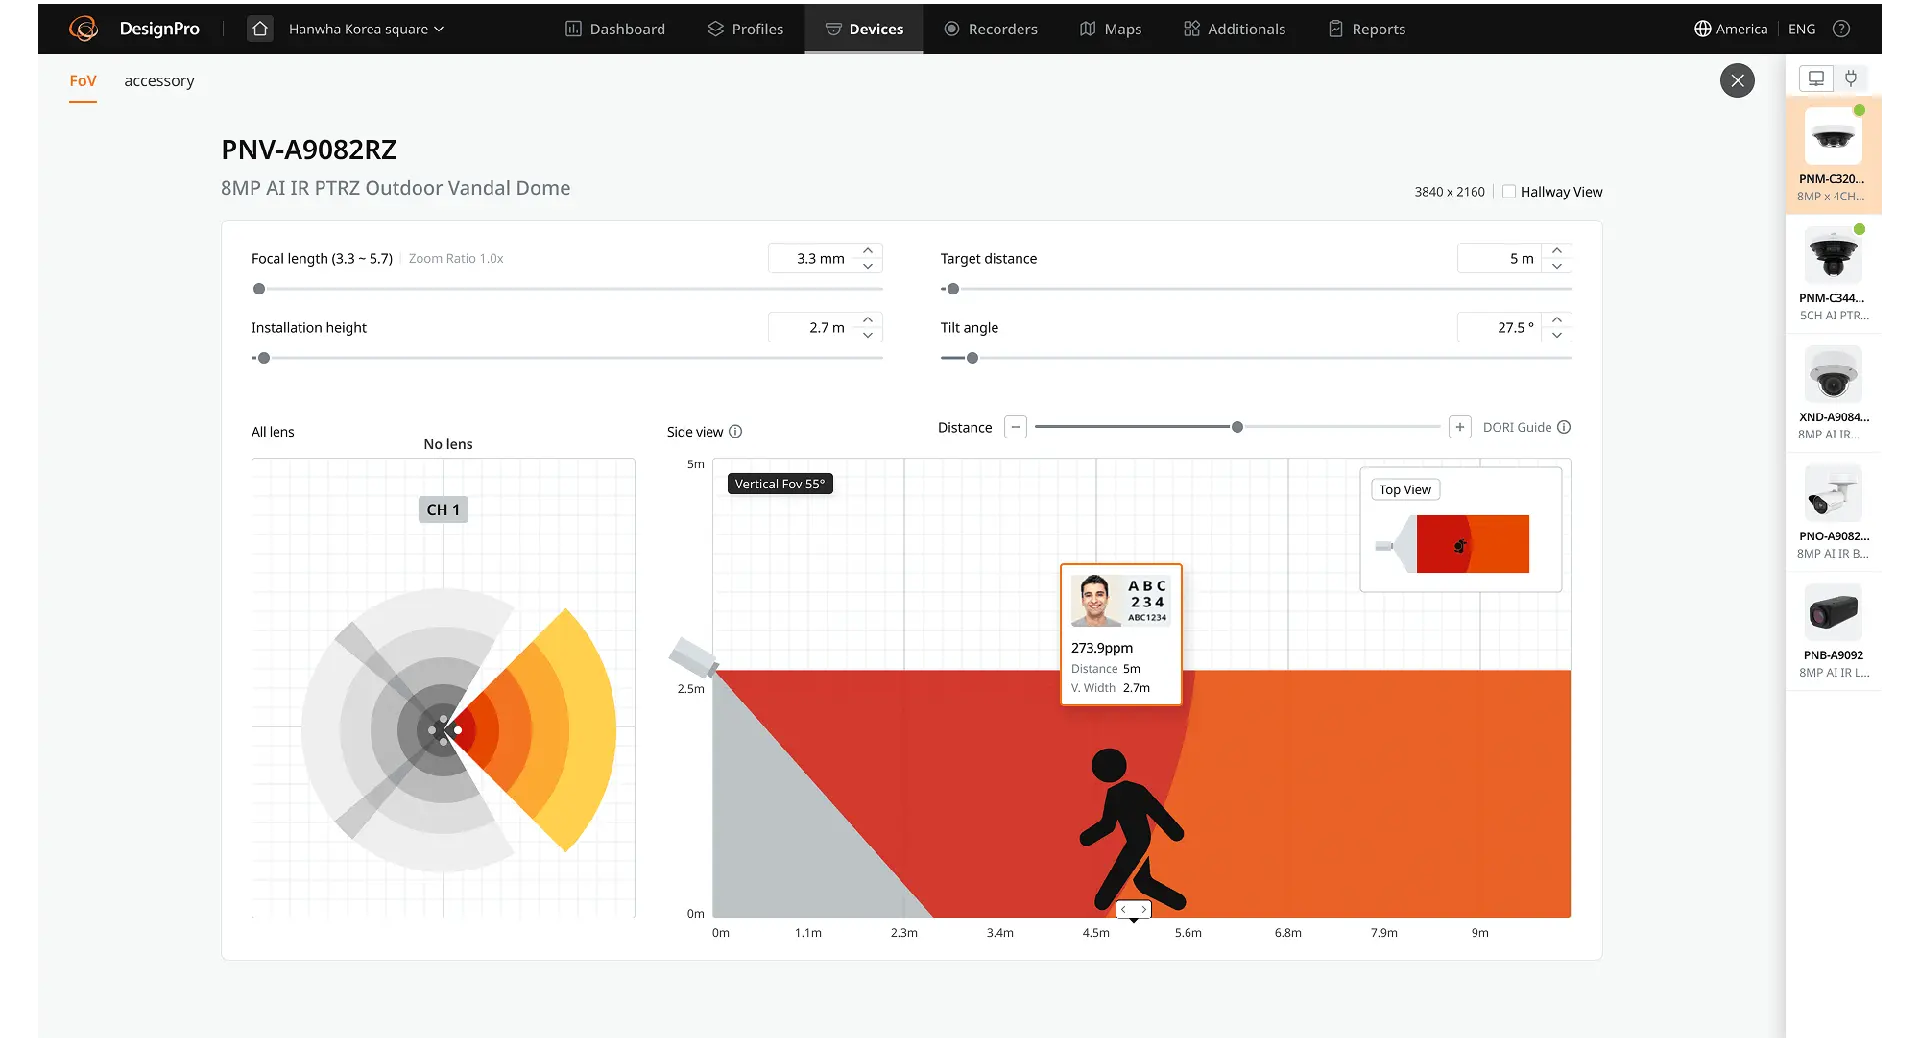Click the Zoom Ratio 1.0x text
Screen dimensions: 1920x1038
(x=456, y=258)
